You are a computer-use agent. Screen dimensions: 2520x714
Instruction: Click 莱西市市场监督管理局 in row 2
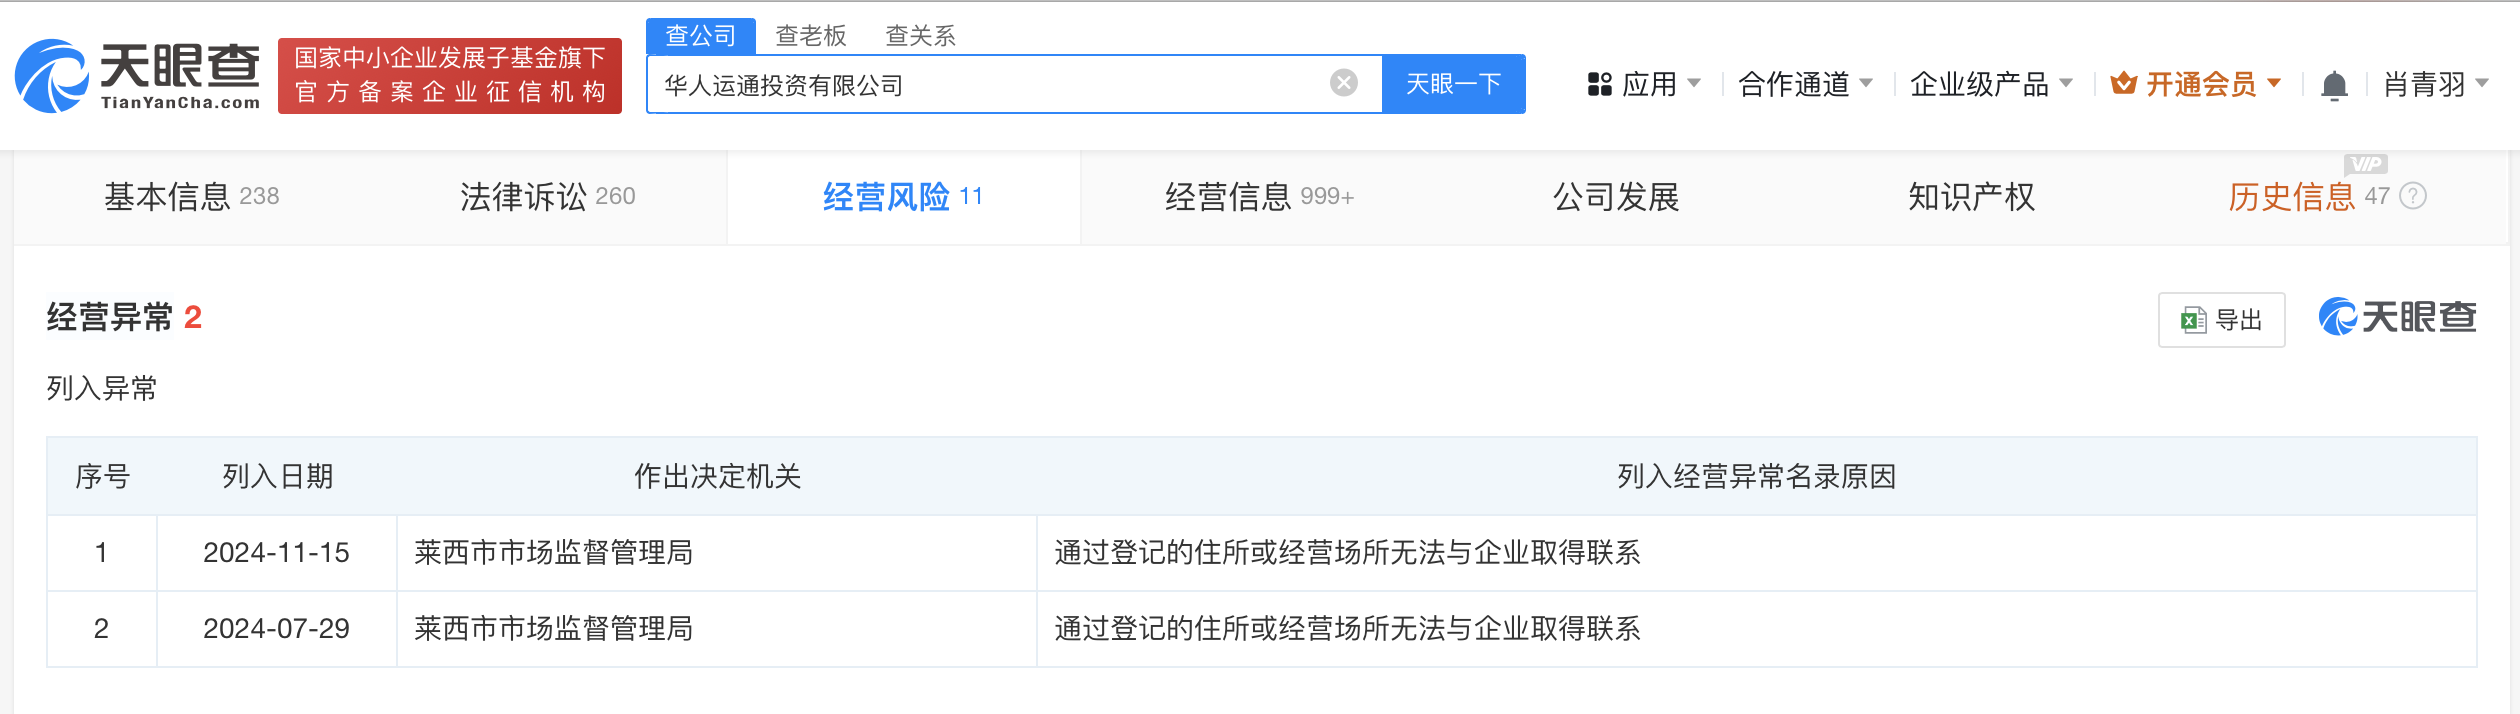tap(553, 628)
